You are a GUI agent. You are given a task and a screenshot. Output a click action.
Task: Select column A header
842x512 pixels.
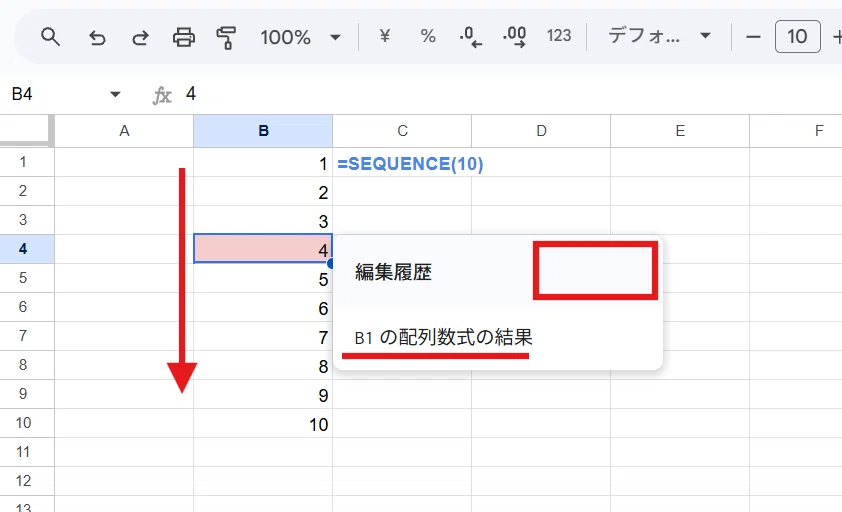[124, 131]
